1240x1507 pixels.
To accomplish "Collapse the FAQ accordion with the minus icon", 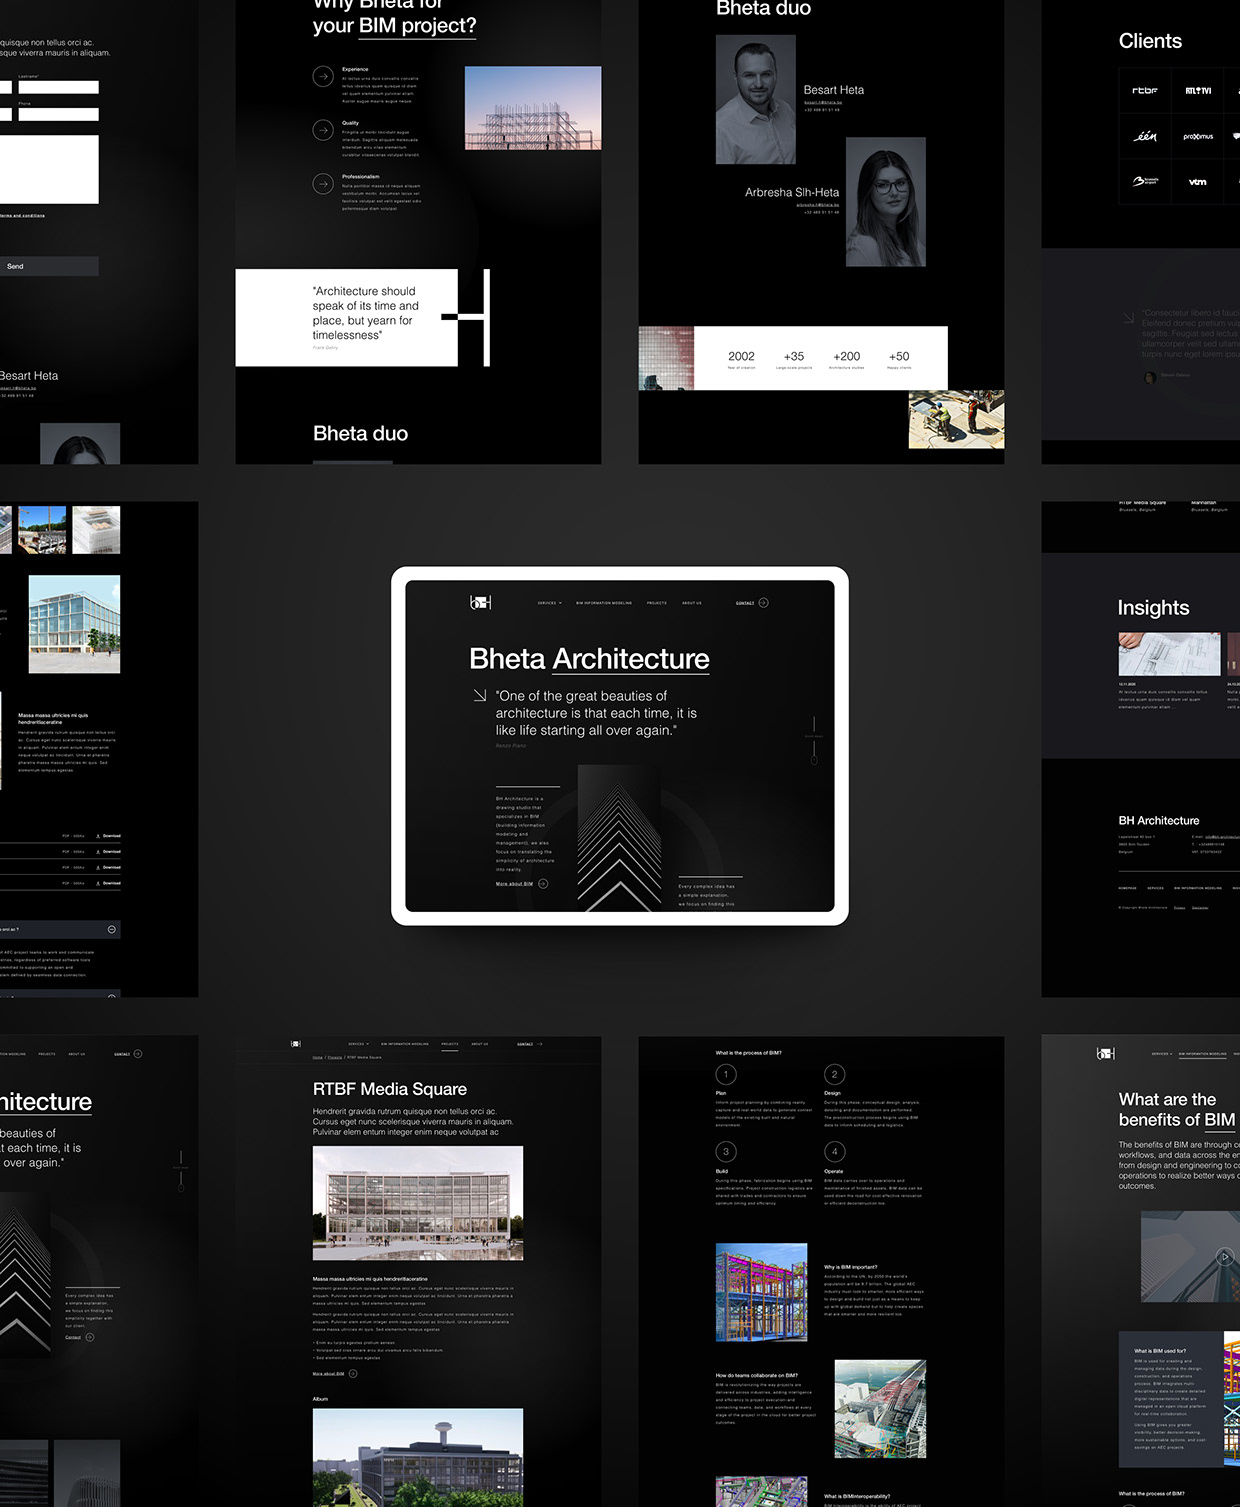I will click(111, 929).
